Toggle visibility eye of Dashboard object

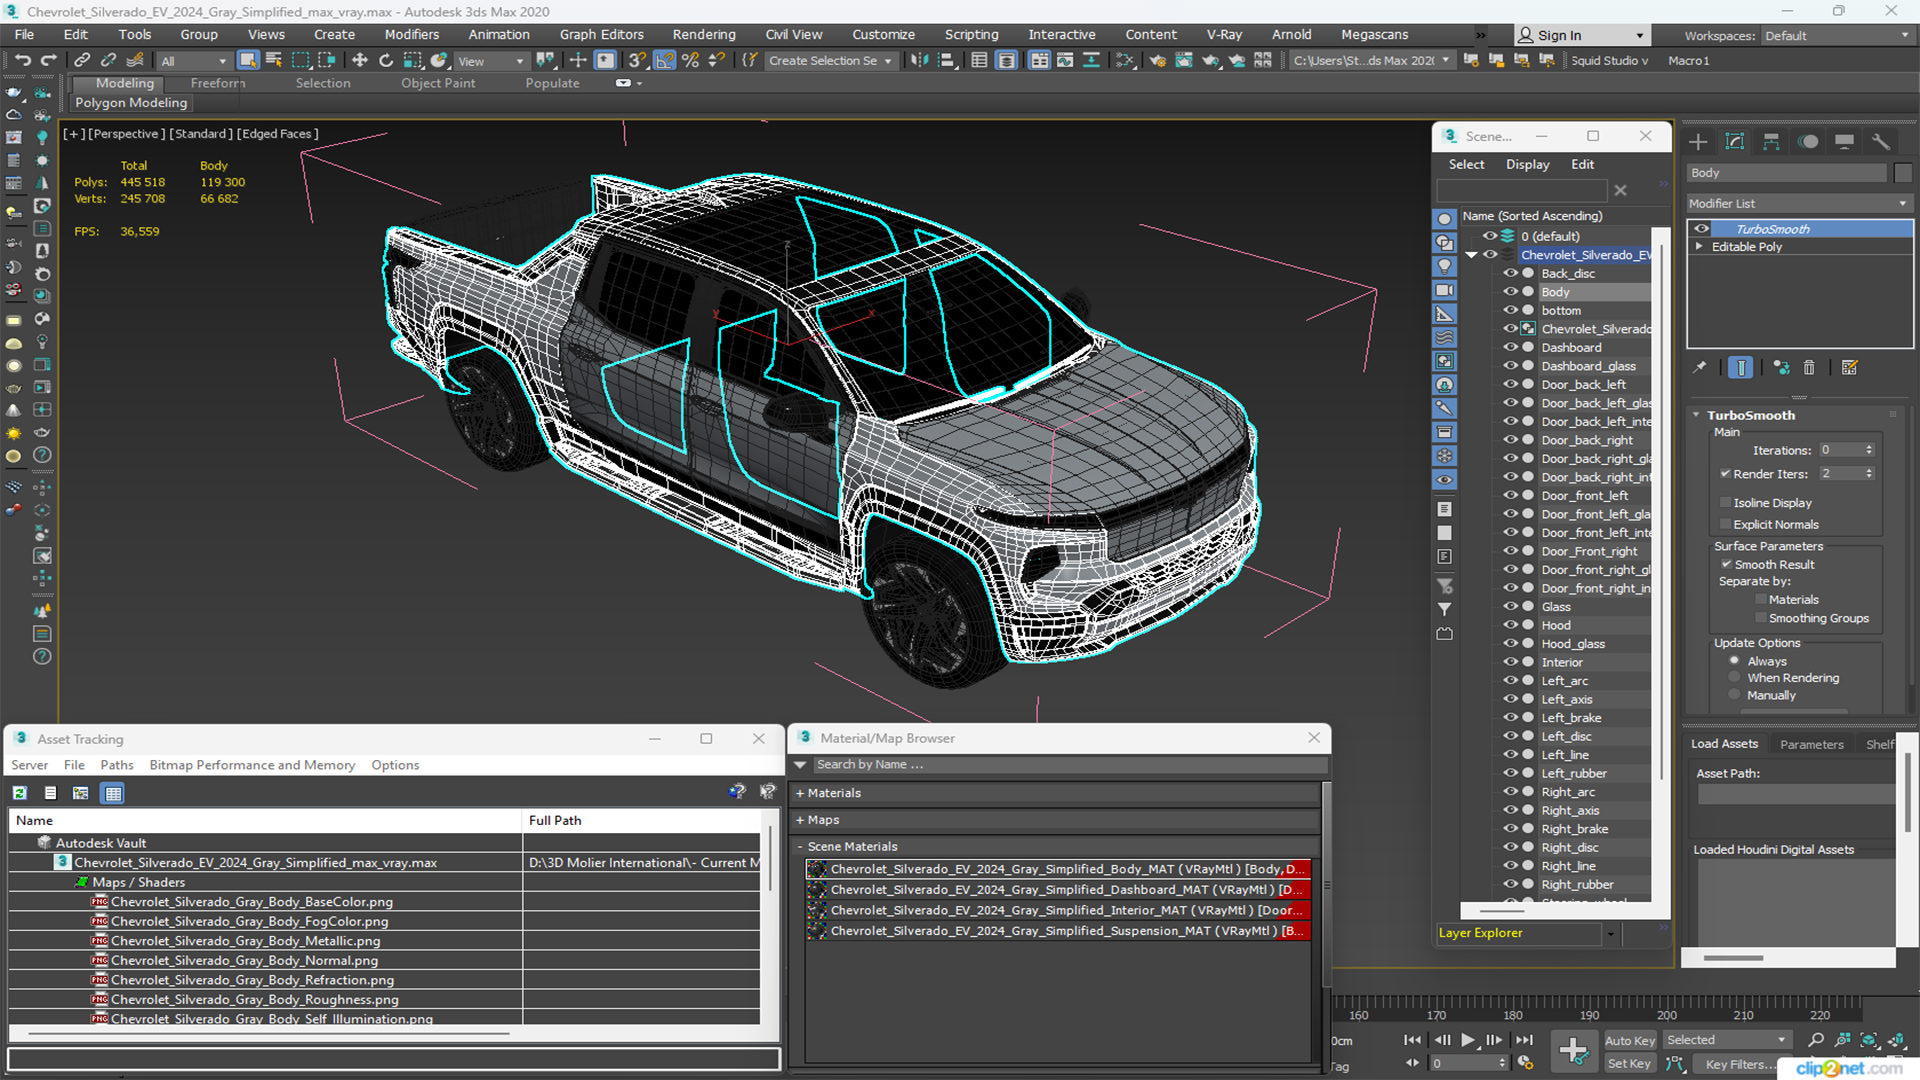tap(1510, 347)
